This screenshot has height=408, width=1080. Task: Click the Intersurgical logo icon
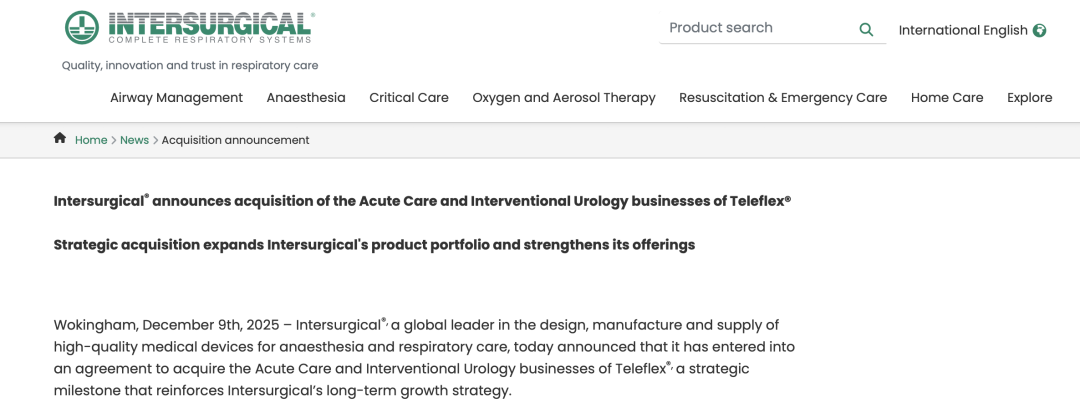82,27
